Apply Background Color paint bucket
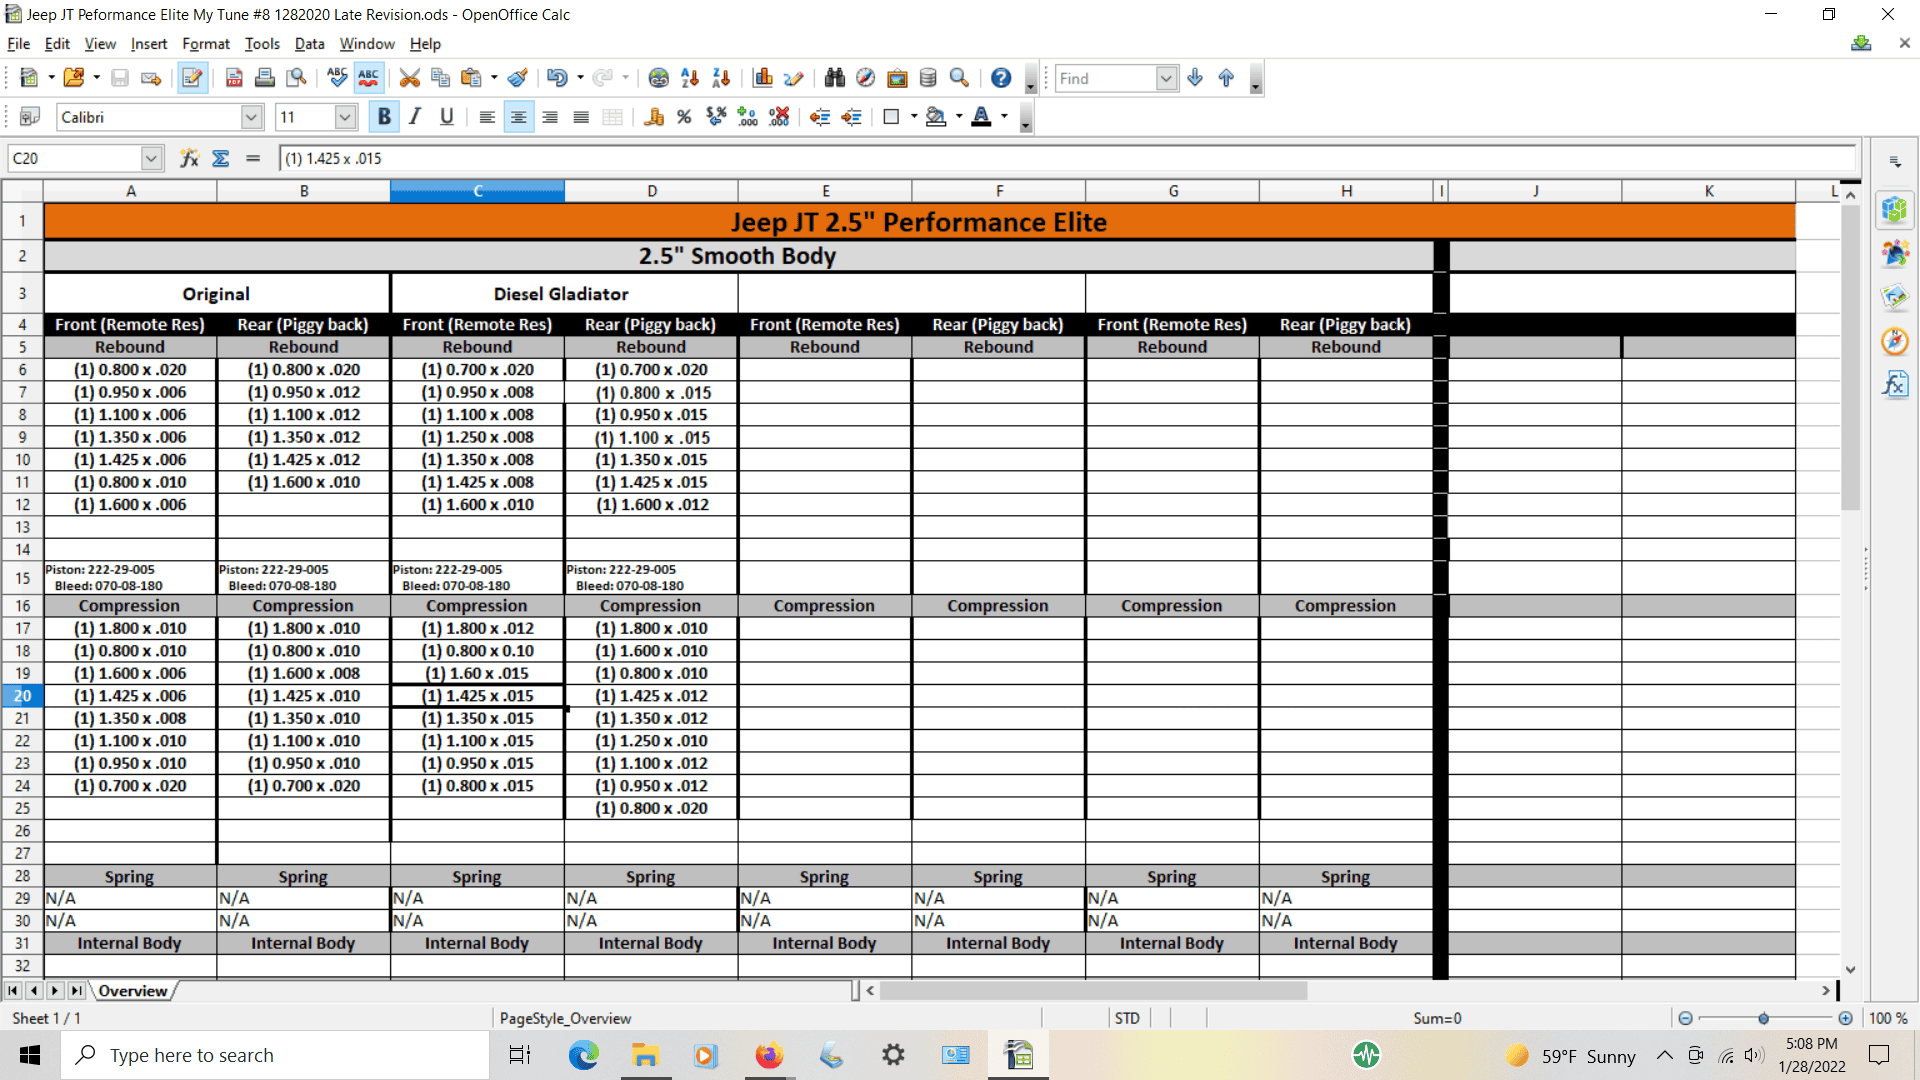 [x=935, y=117]
